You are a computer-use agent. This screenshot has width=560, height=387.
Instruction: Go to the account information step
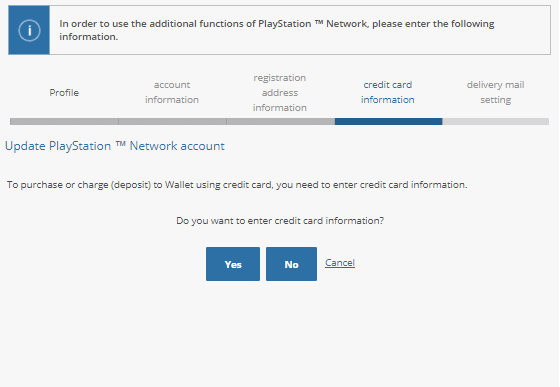click(172, 92)
